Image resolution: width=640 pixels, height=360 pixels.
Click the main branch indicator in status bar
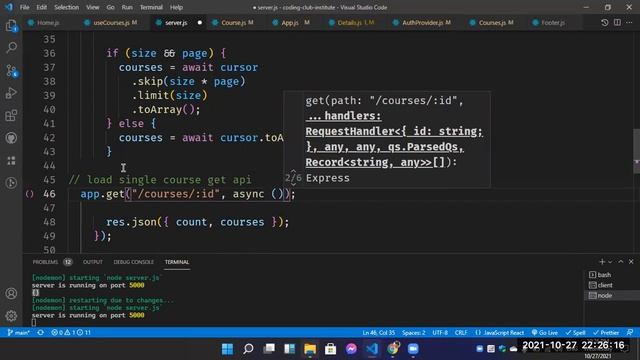(19, 333)
